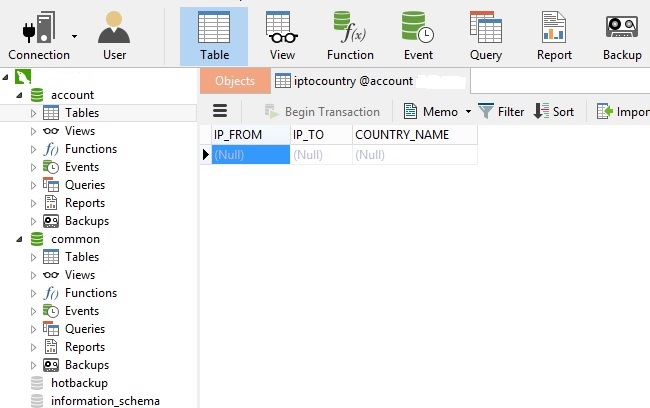Select the row indicator arrow
Screen dimensions: 650x408
click(206, 155)
